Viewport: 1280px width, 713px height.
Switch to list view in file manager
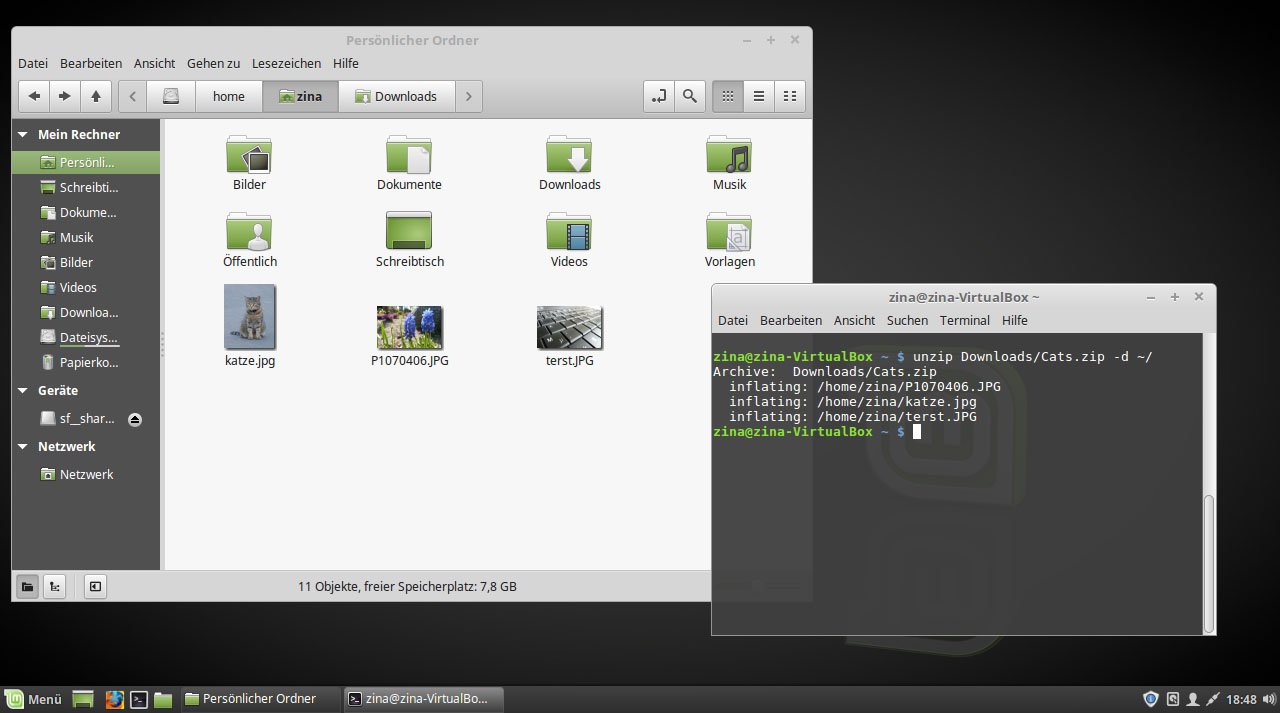click(758, 96)
